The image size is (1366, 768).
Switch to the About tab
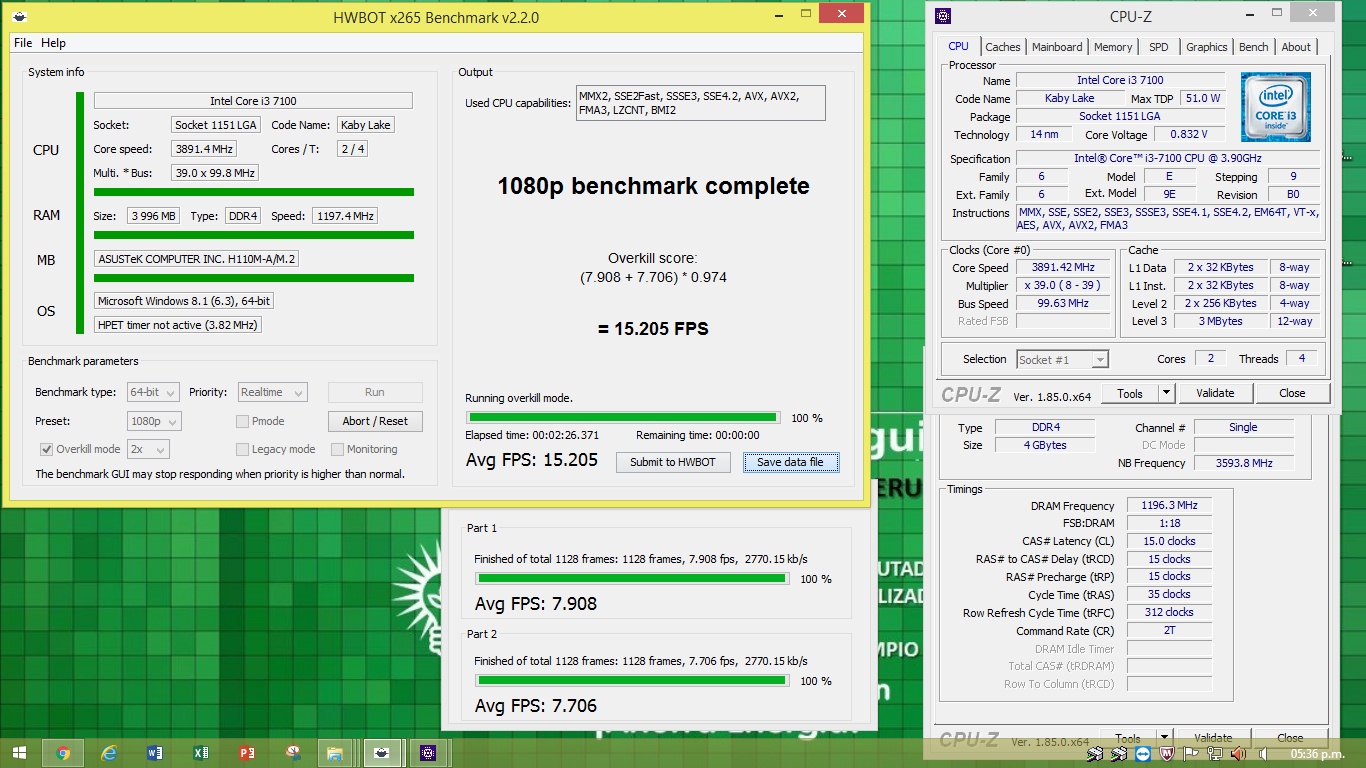1296,47
